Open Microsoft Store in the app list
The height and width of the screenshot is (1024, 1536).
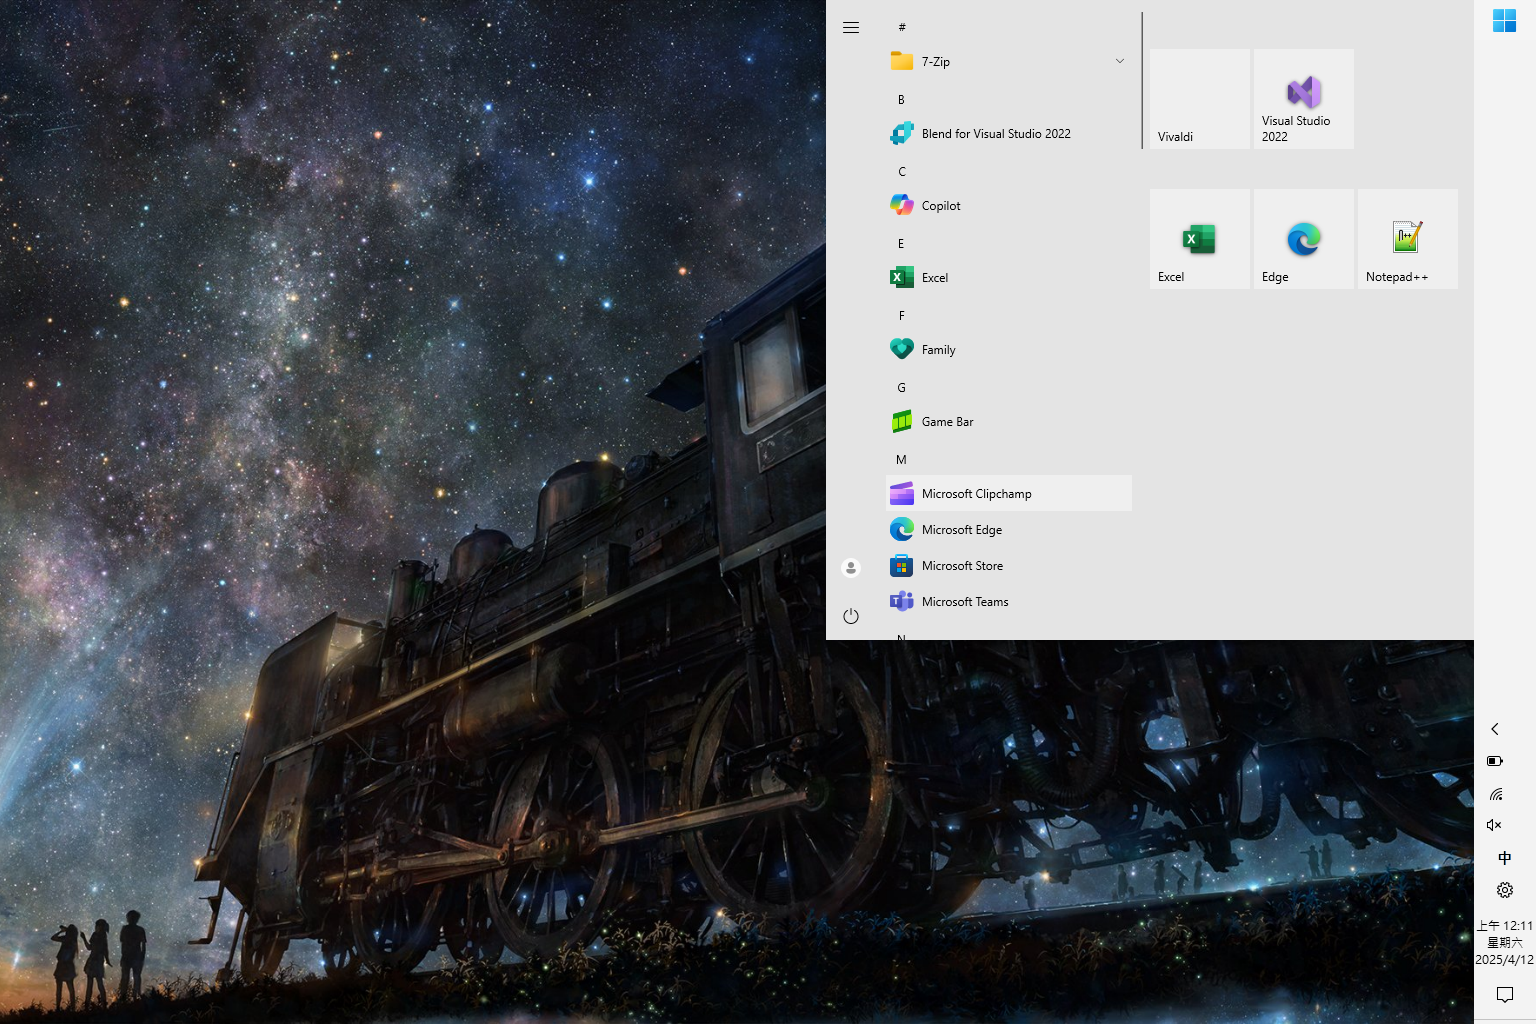coord(962,566)
